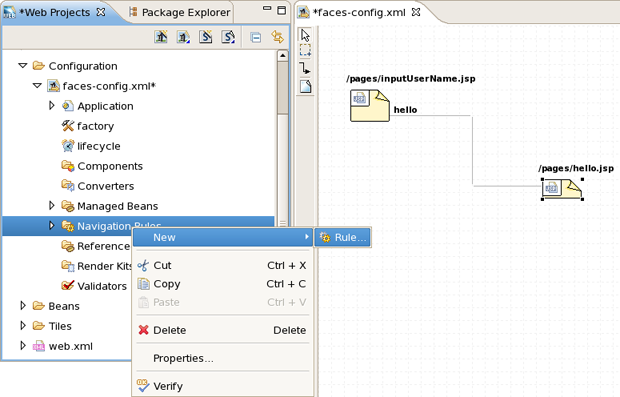Click the /pages/inputUserName.jsp label
Image resolution: width=620 pixels, height=397 pixels.
pyautogui.click(x=411, y=79)
